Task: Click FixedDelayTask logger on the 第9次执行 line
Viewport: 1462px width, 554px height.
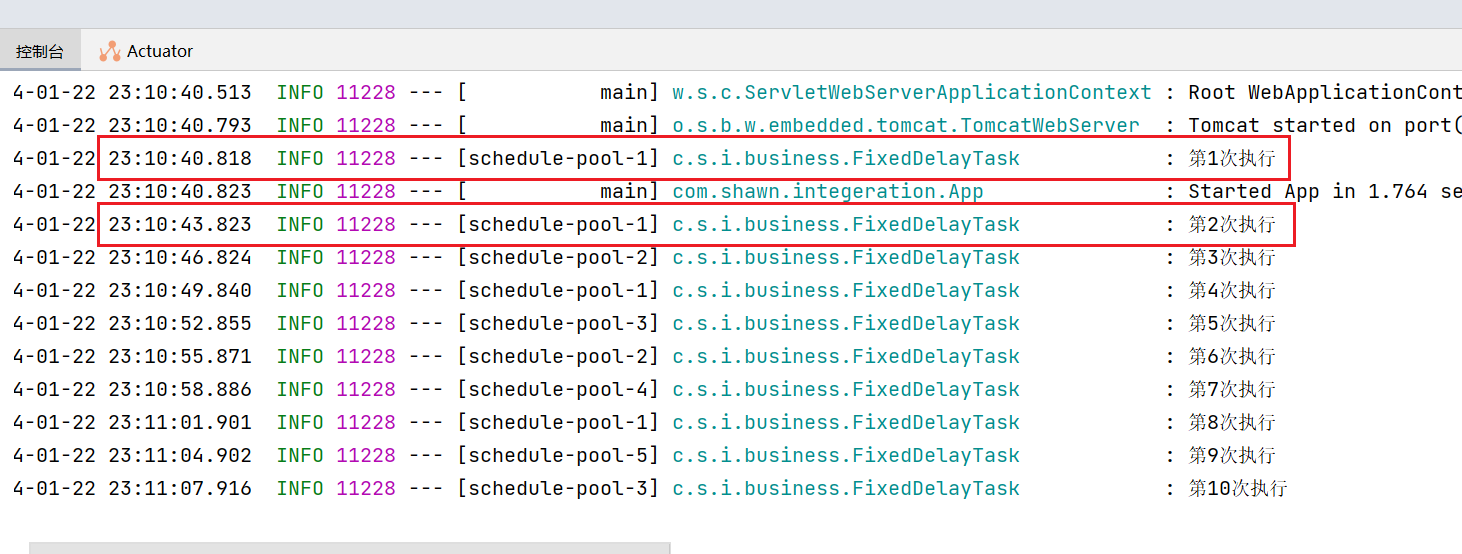Action: click(x=846, y=455)
